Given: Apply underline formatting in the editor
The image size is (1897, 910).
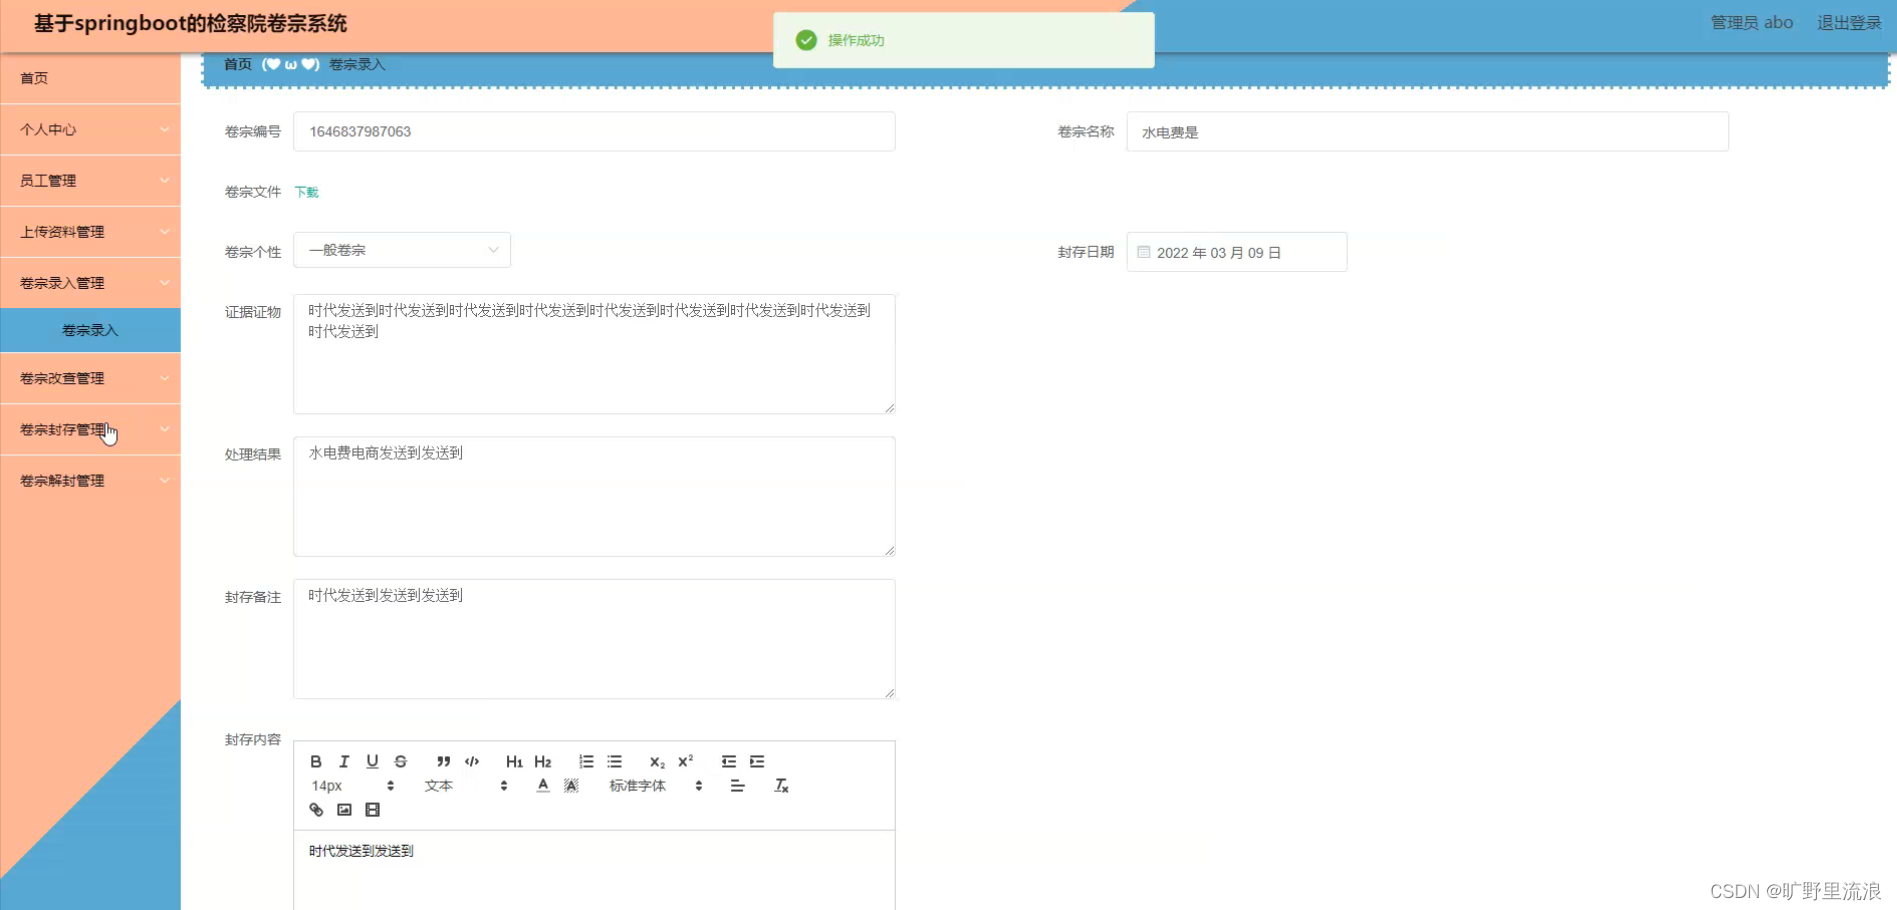Looking at the screenshot, I should coord(371,761).
